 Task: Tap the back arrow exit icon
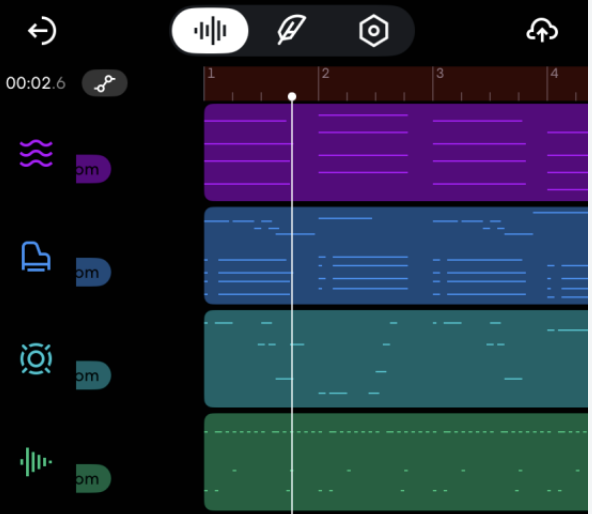coord(42,31)
